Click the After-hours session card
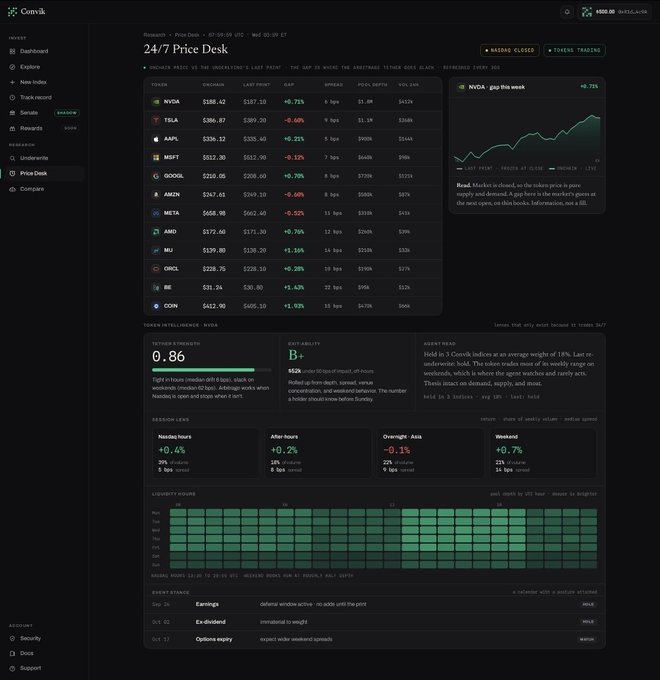This screenshot has height=680, width=660. pos(318,453)
